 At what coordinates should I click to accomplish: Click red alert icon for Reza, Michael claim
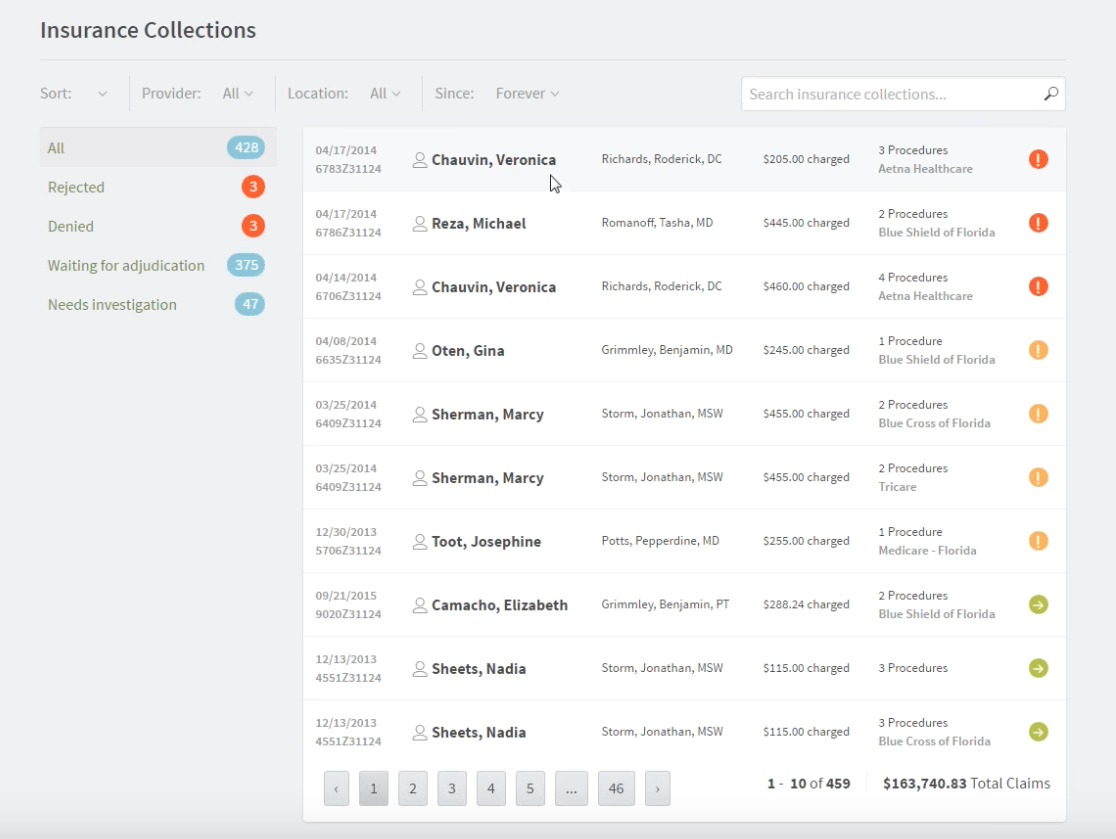click(1038, 223)
